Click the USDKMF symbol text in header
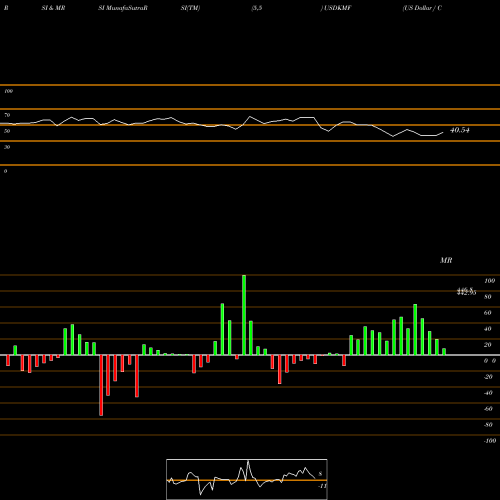500x500 pixels. pos(338,8)
